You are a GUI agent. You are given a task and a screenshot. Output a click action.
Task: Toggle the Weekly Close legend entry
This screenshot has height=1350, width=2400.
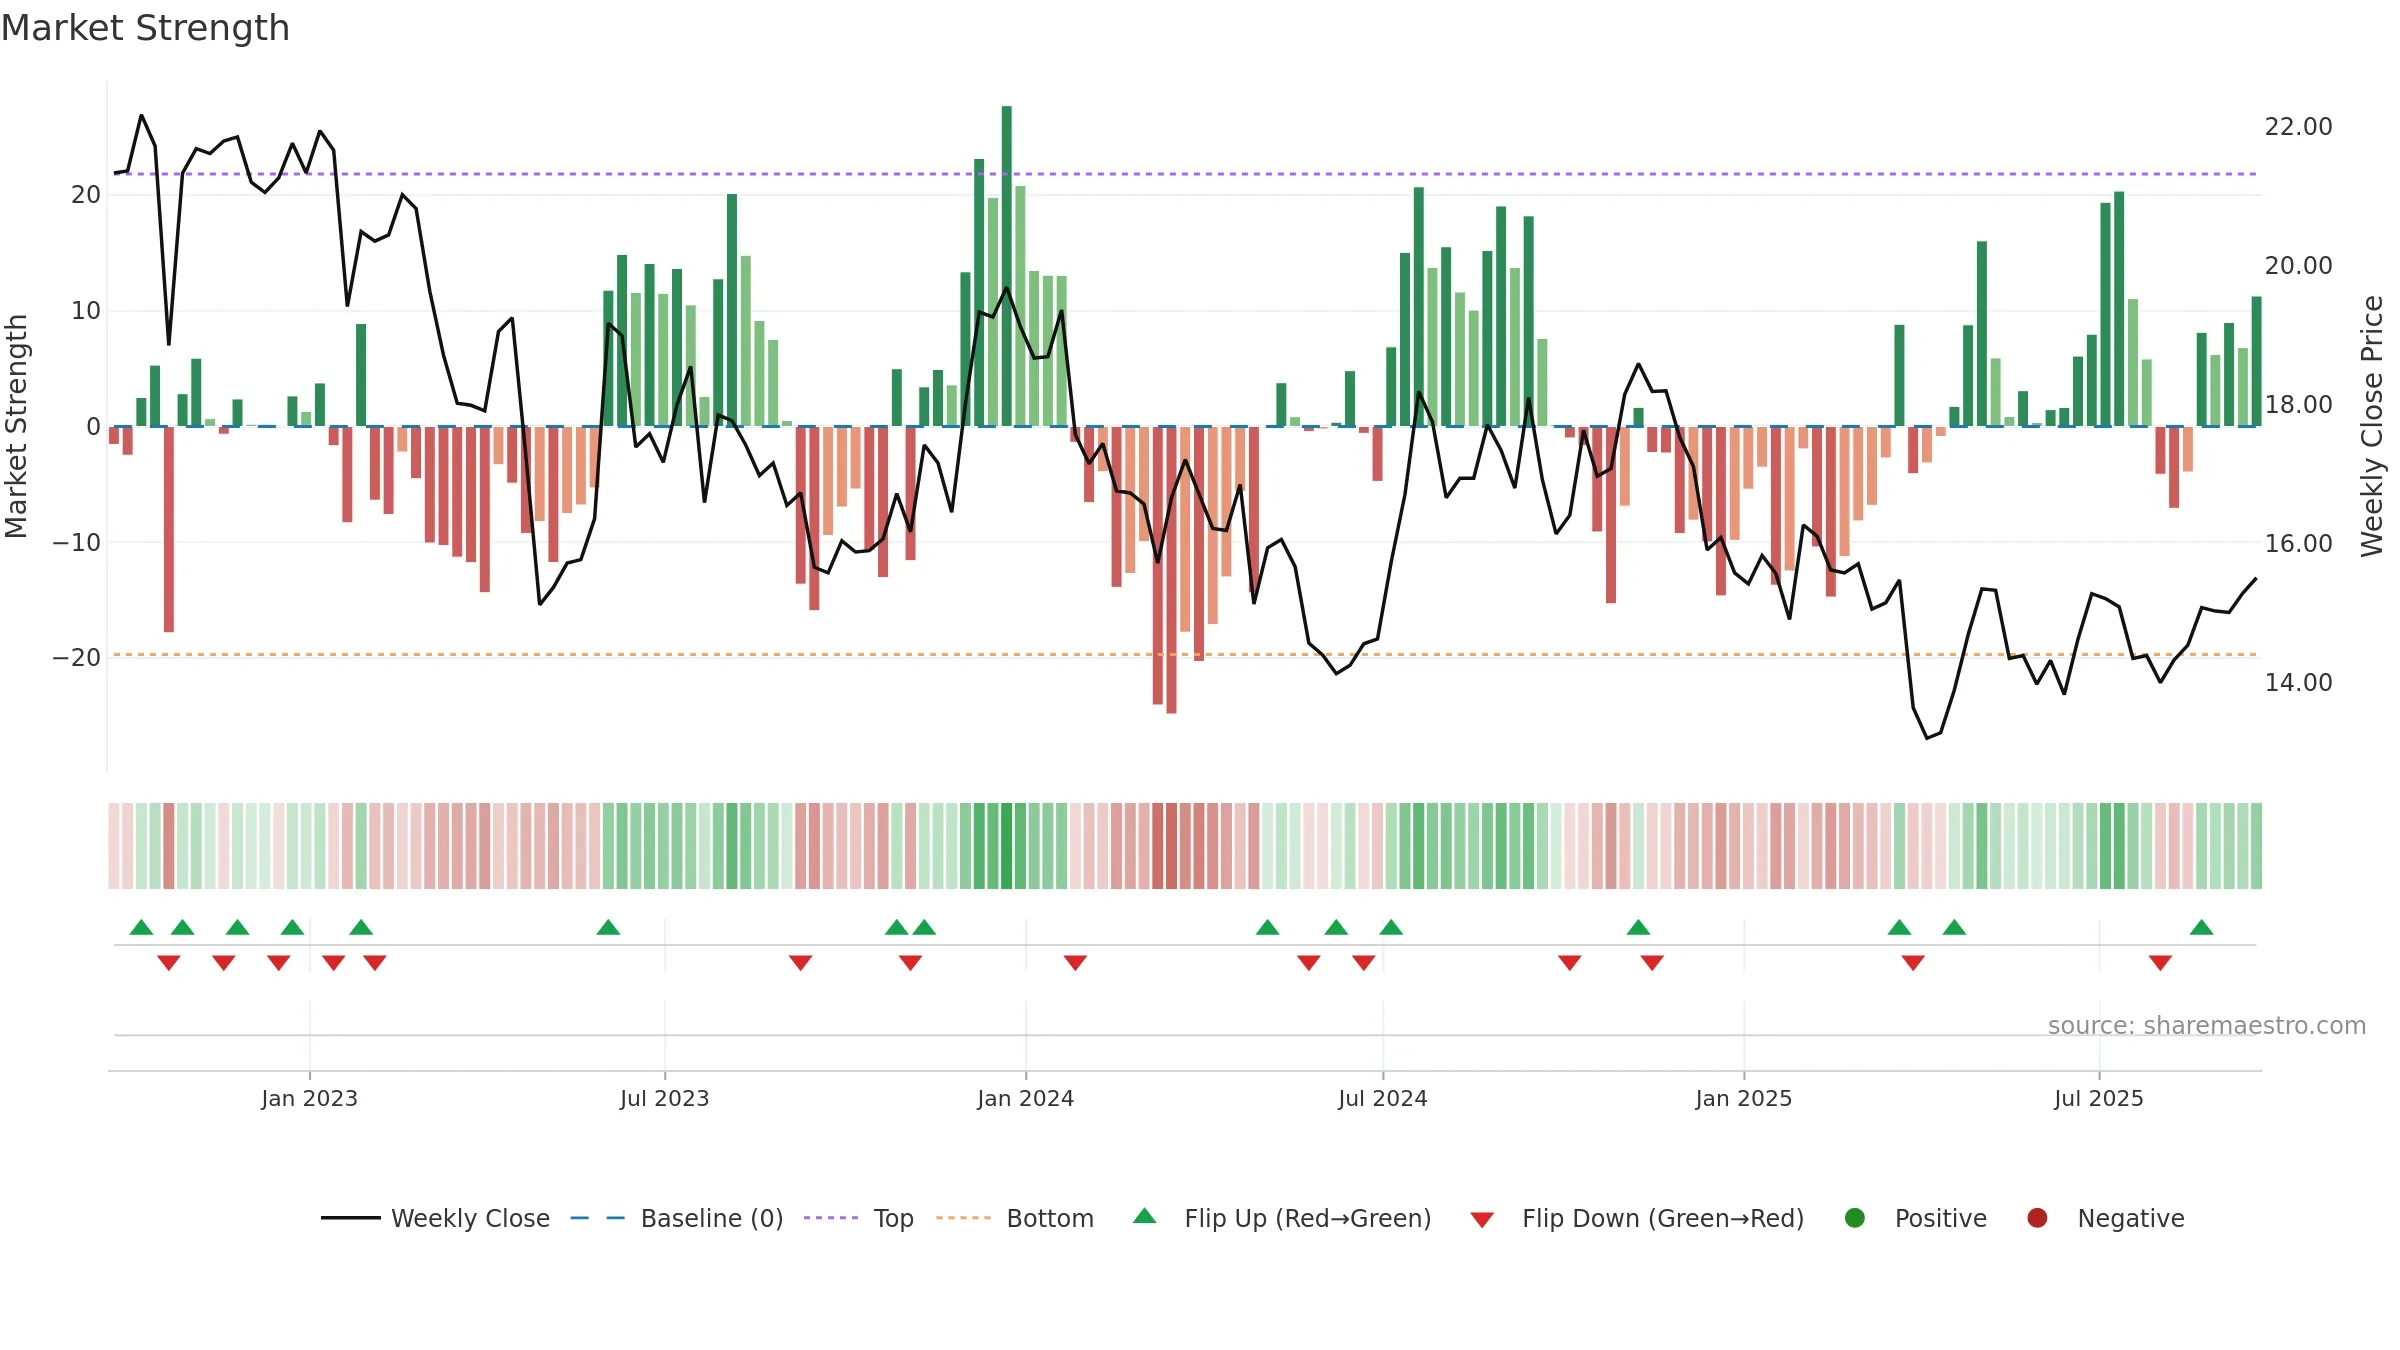point(436,1218)
